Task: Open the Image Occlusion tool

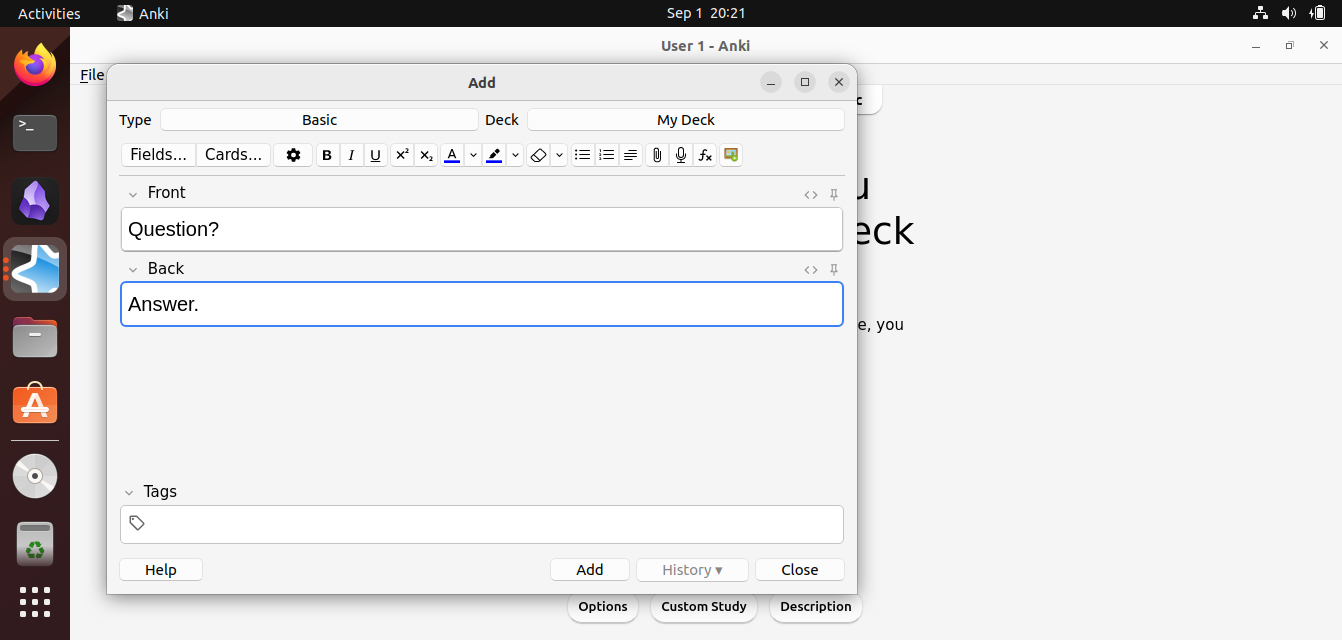Action: click(x=730, y=155)
